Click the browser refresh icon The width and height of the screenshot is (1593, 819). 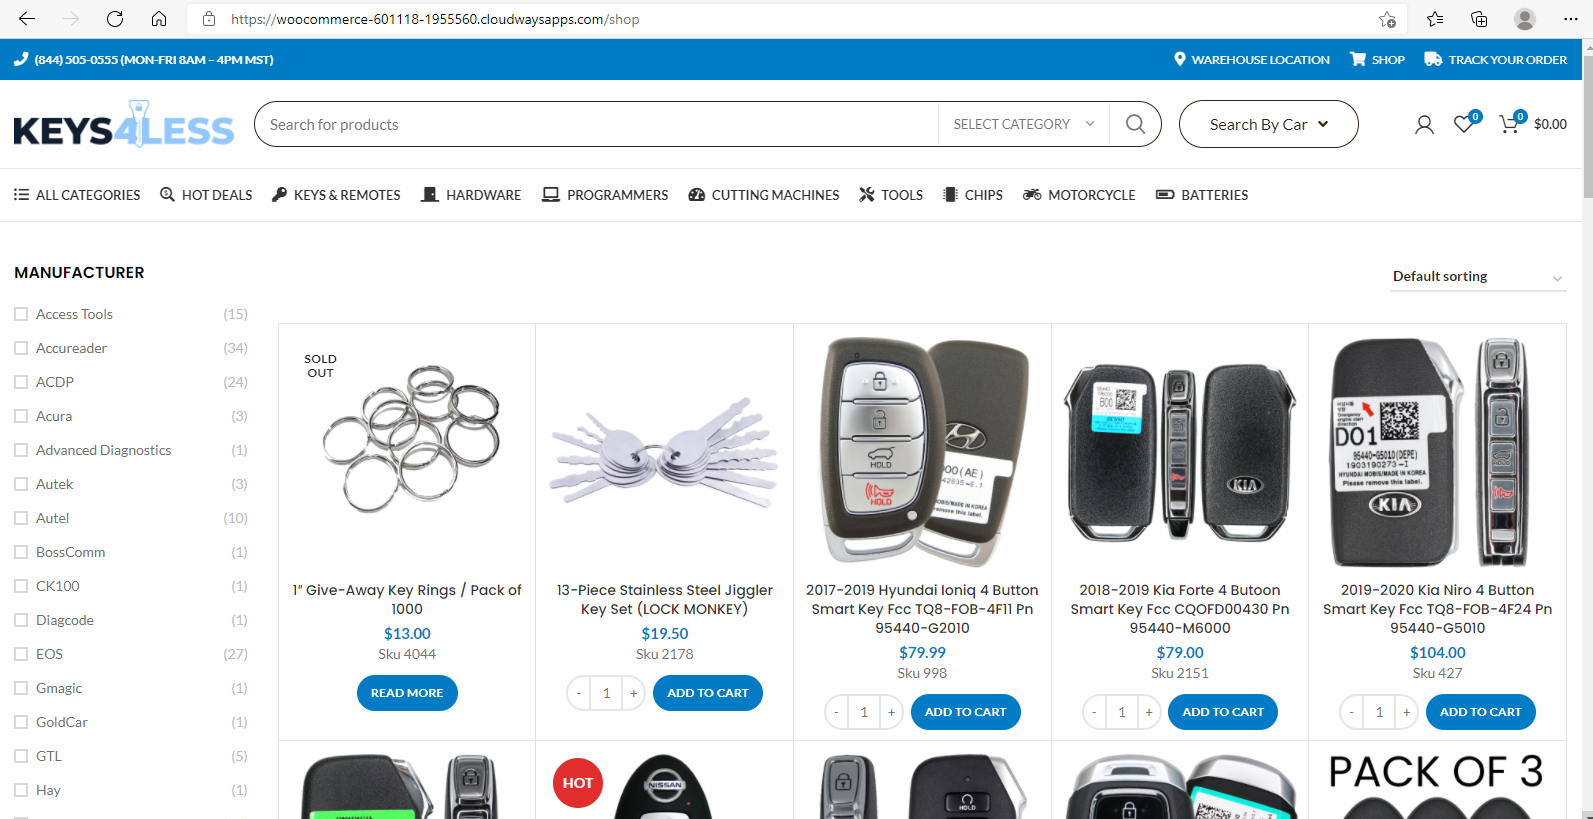pos(115,19)
